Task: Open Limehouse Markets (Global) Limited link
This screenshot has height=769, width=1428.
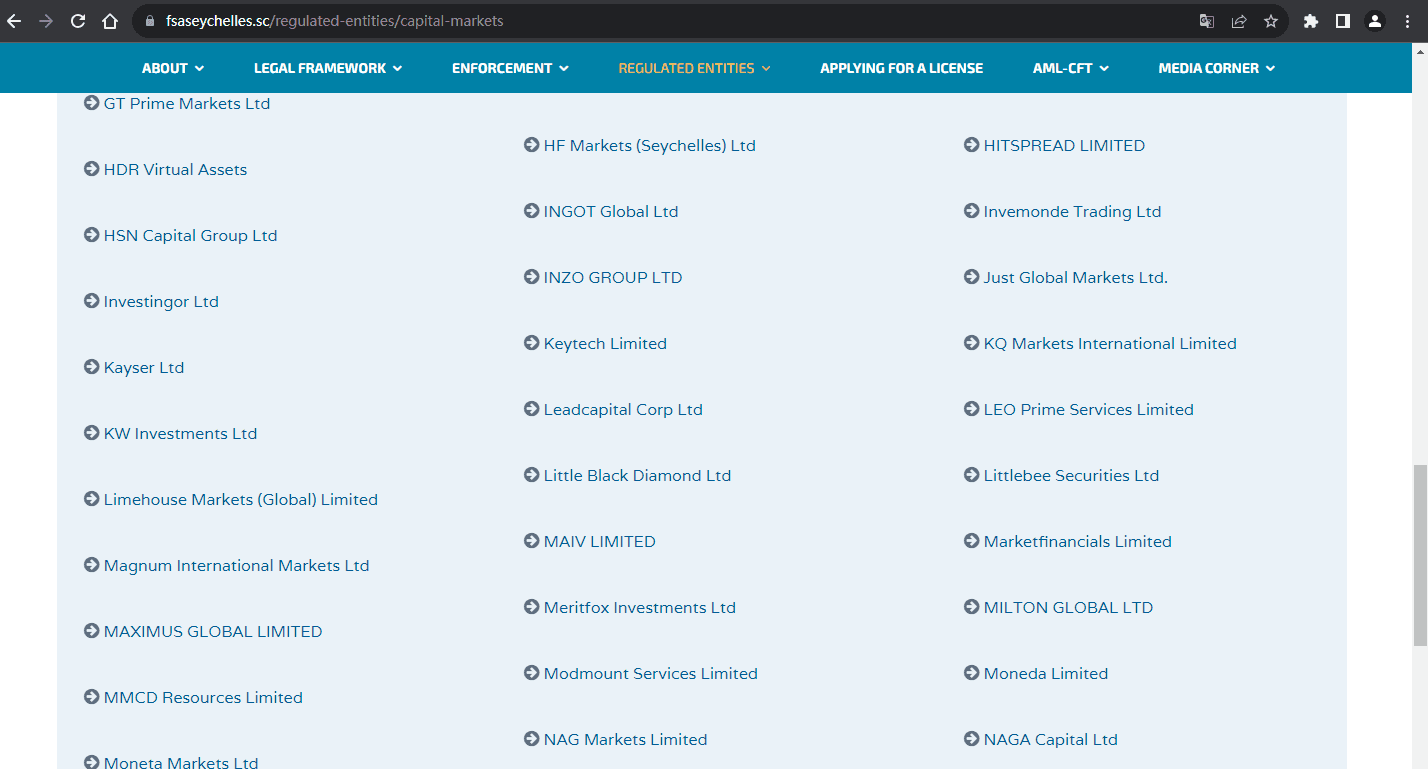Action: point(241,499)
